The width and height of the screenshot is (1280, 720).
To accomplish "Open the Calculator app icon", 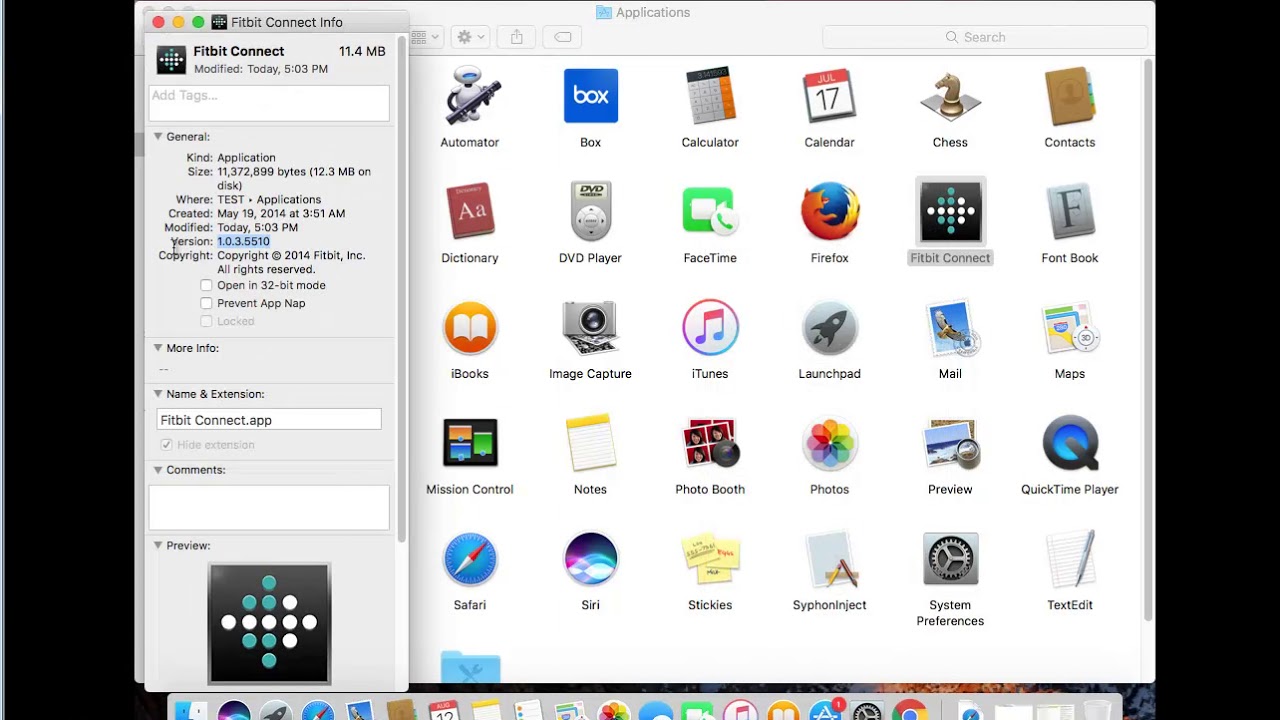I will tap(710, 96).
